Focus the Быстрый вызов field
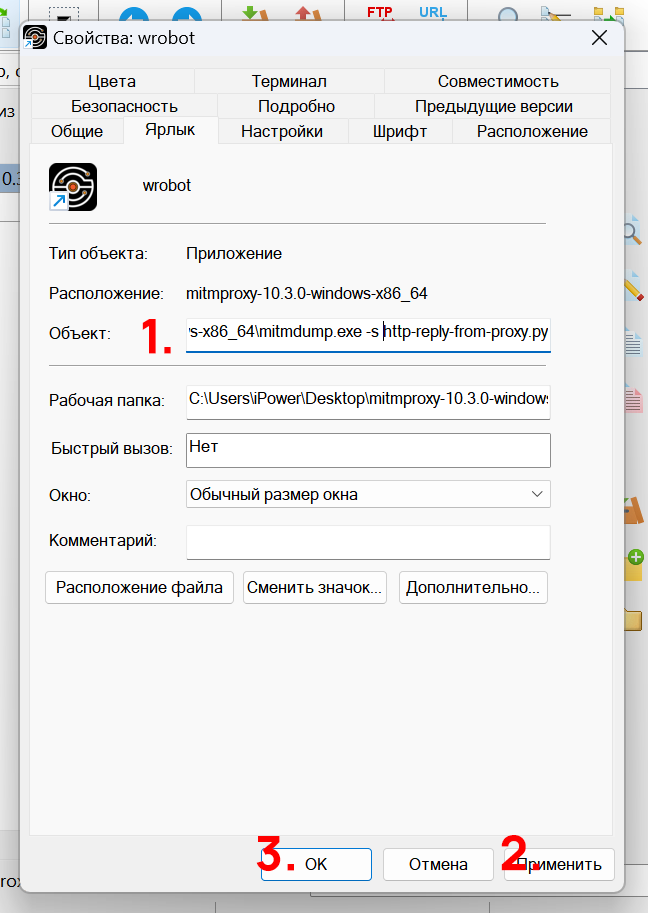 coord(368,450)
